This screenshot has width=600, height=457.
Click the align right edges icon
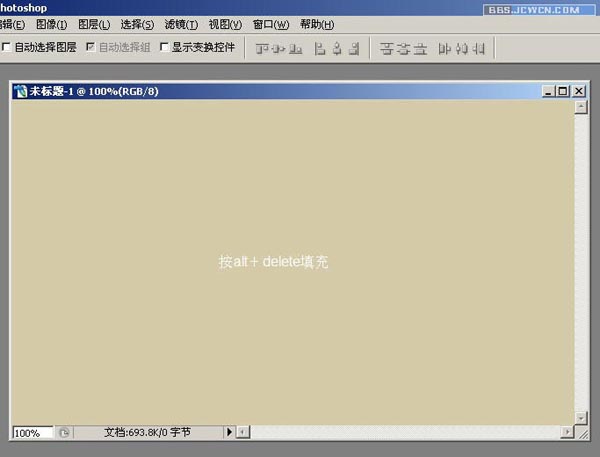[x=354, y=47]
